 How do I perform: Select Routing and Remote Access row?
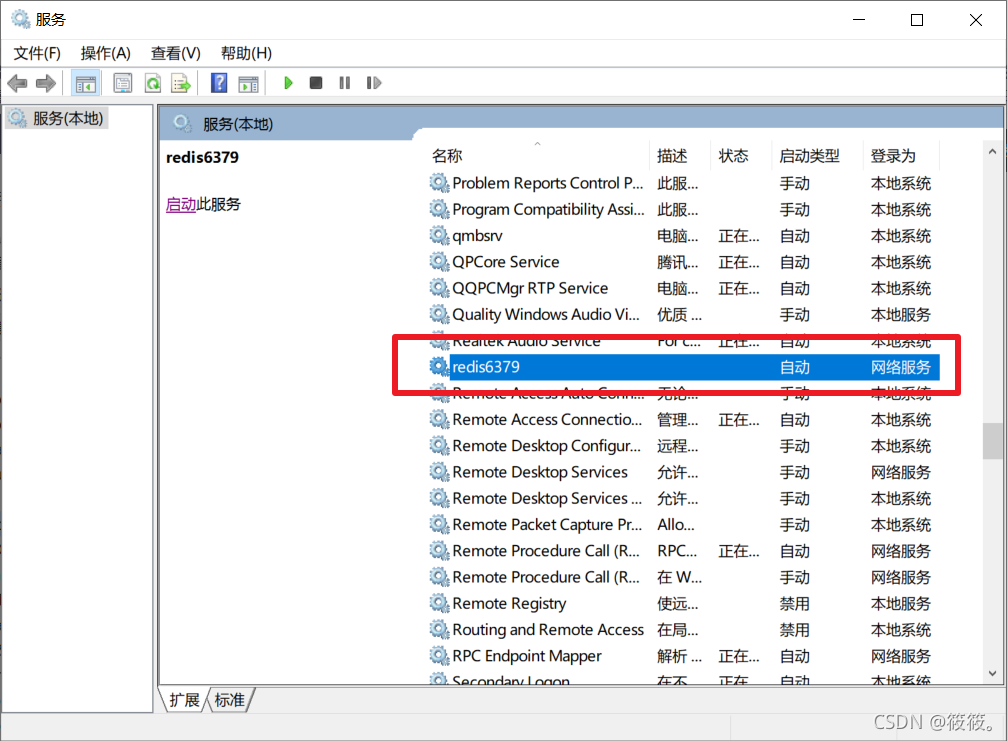click(x=684, y=630)
